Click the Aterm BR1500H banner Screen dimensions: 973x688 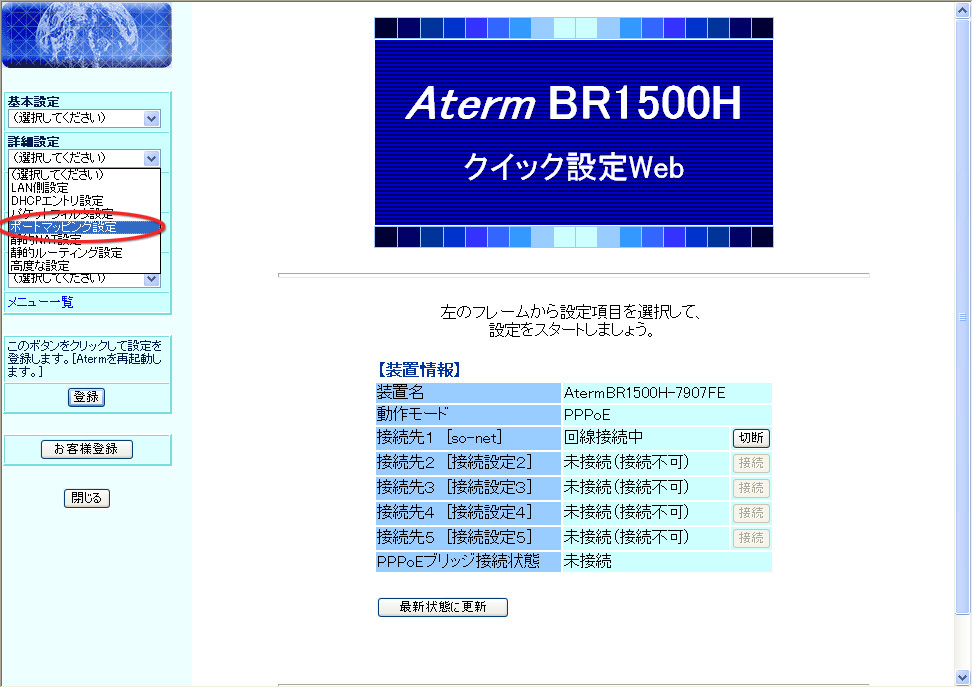click(x=574, y=132)
